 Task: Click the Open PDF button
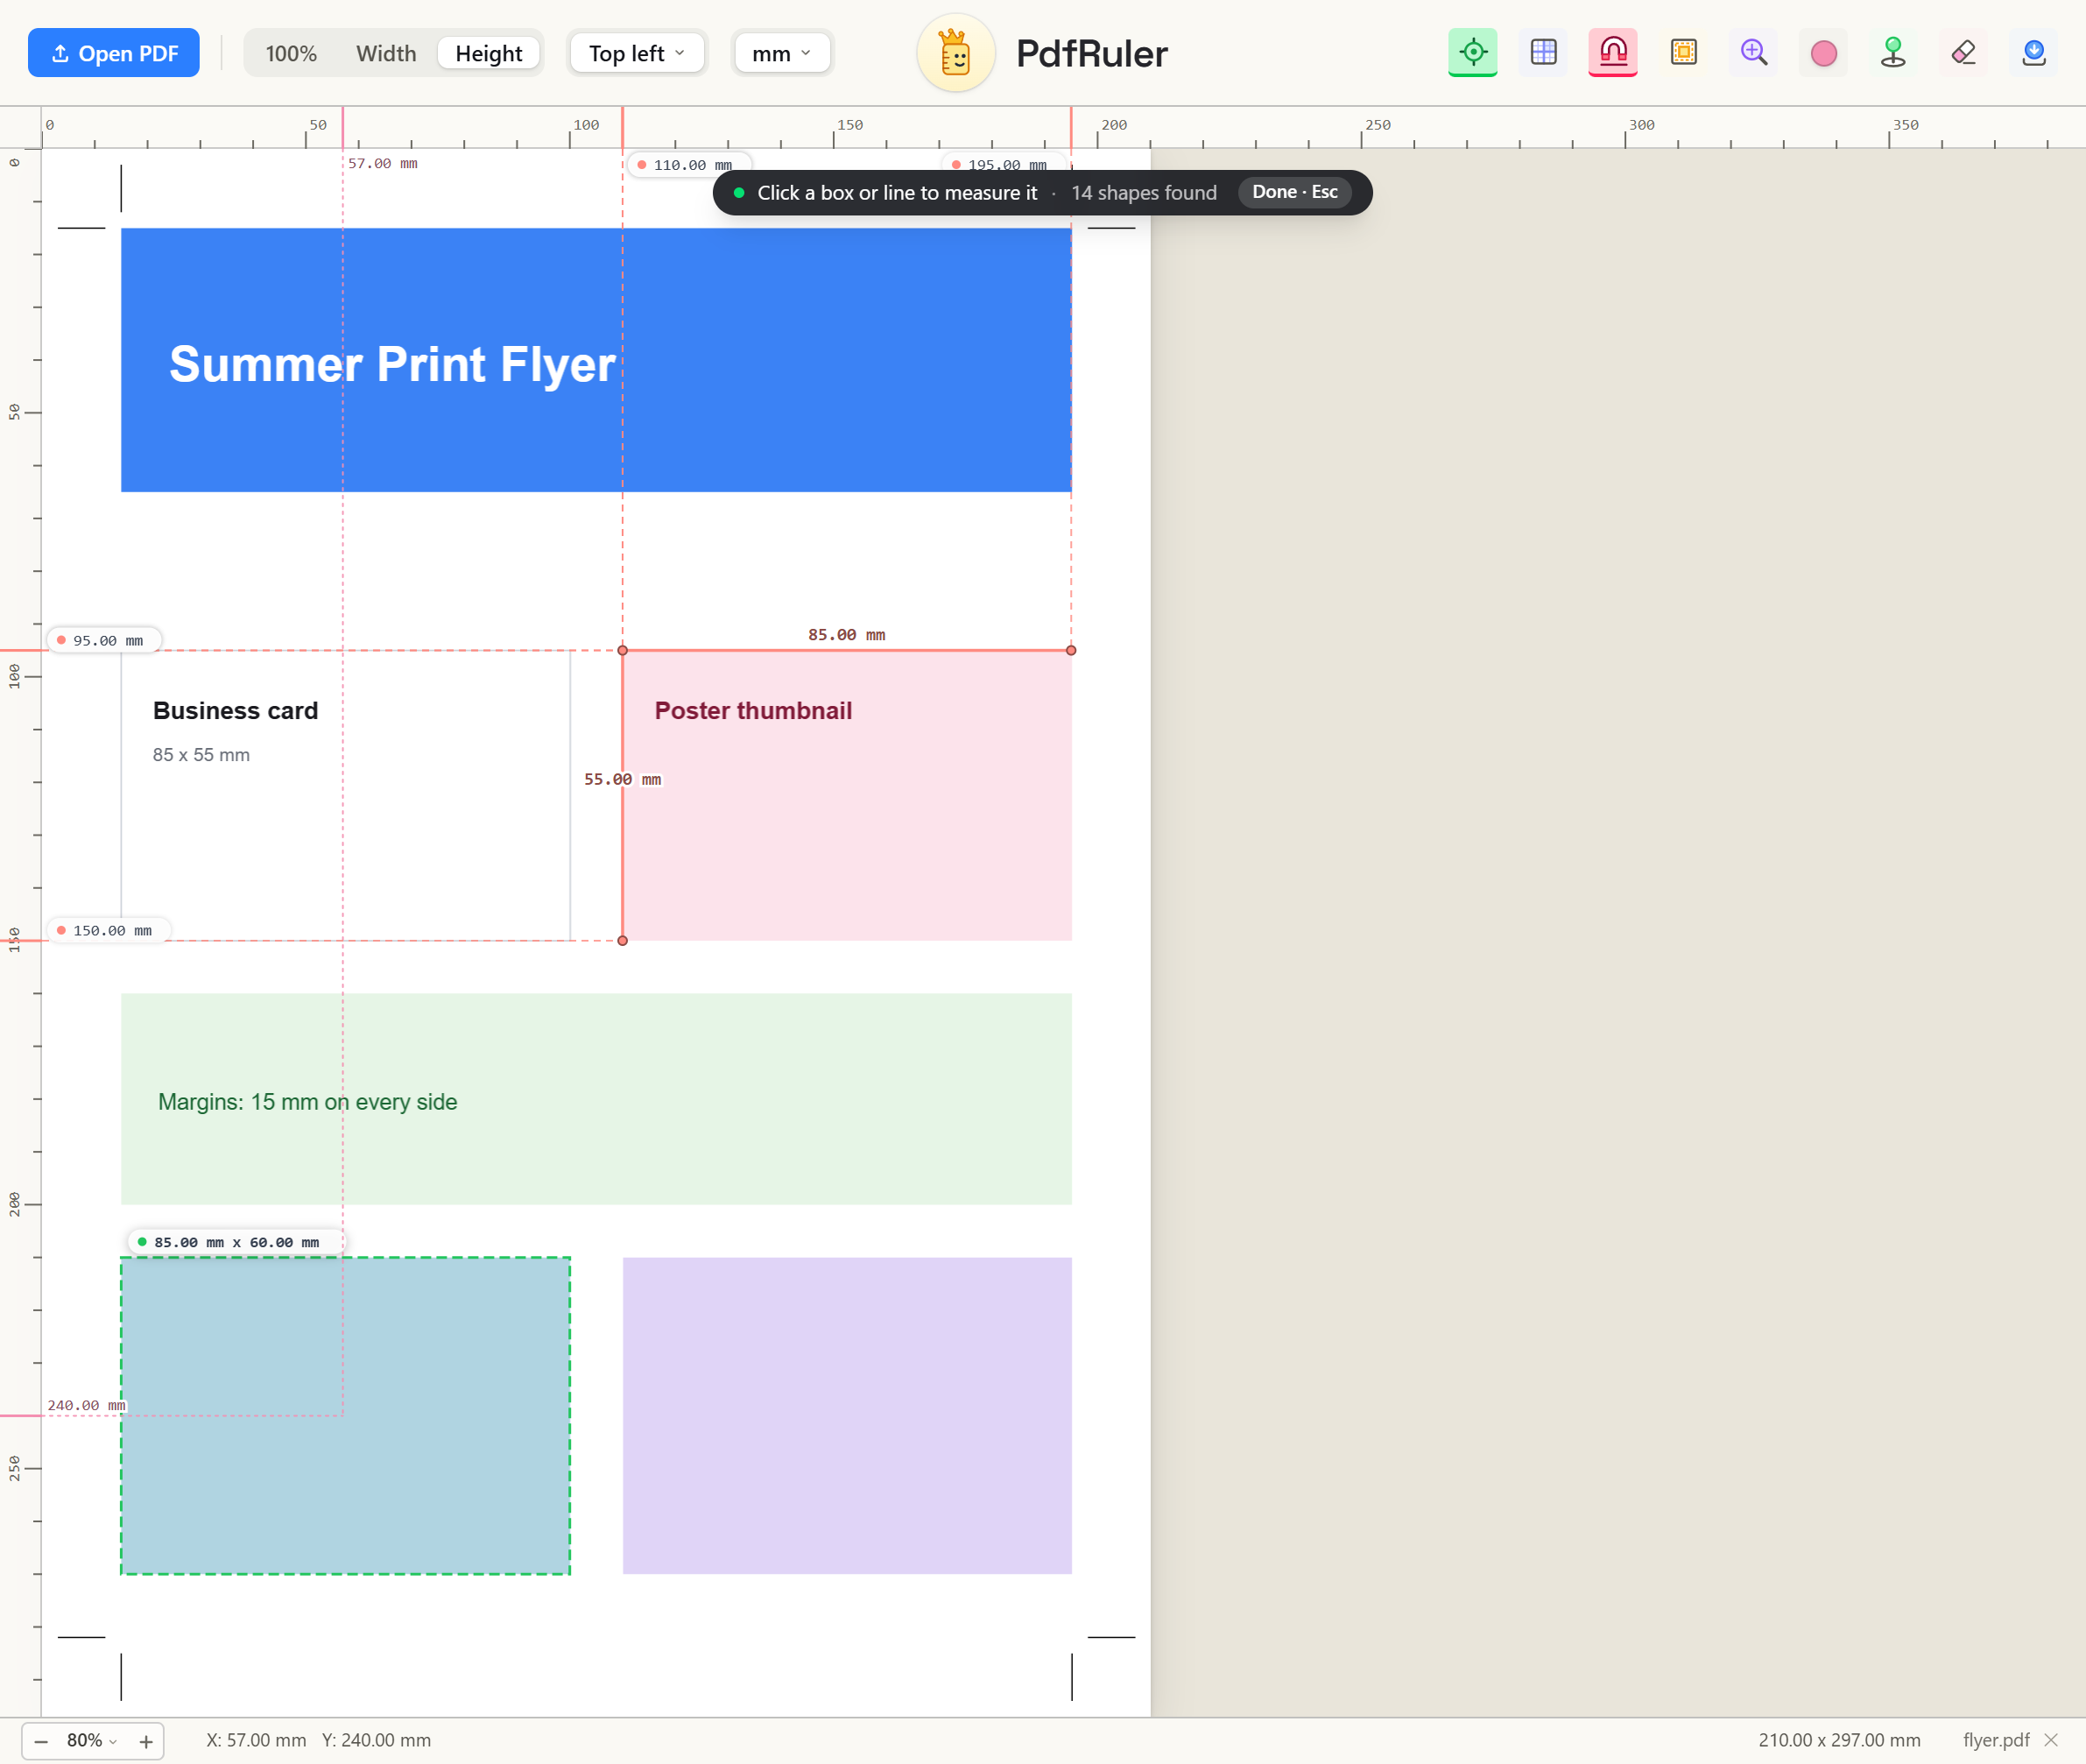114,53
